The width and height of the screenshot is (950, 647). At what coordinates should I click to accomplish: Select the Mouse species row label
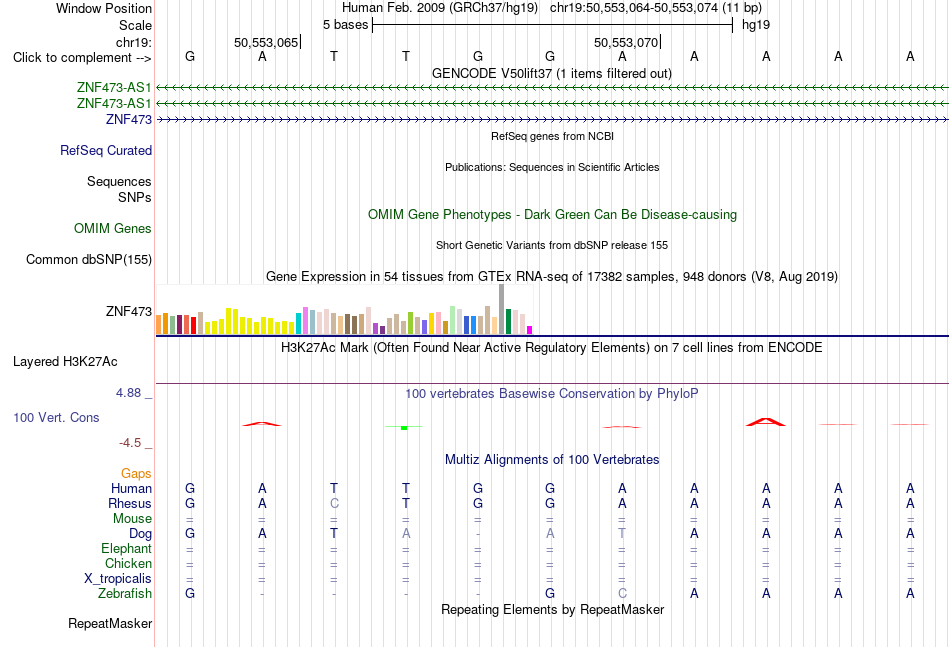132,519
